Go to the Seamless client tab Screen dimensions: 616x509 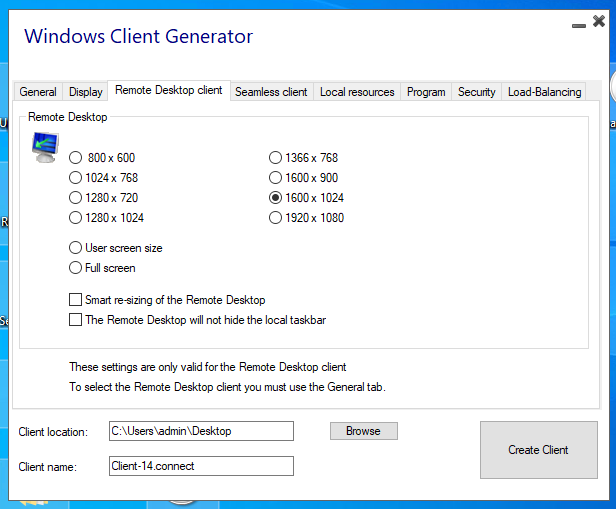pyautogui.click(x=271, y=92)
